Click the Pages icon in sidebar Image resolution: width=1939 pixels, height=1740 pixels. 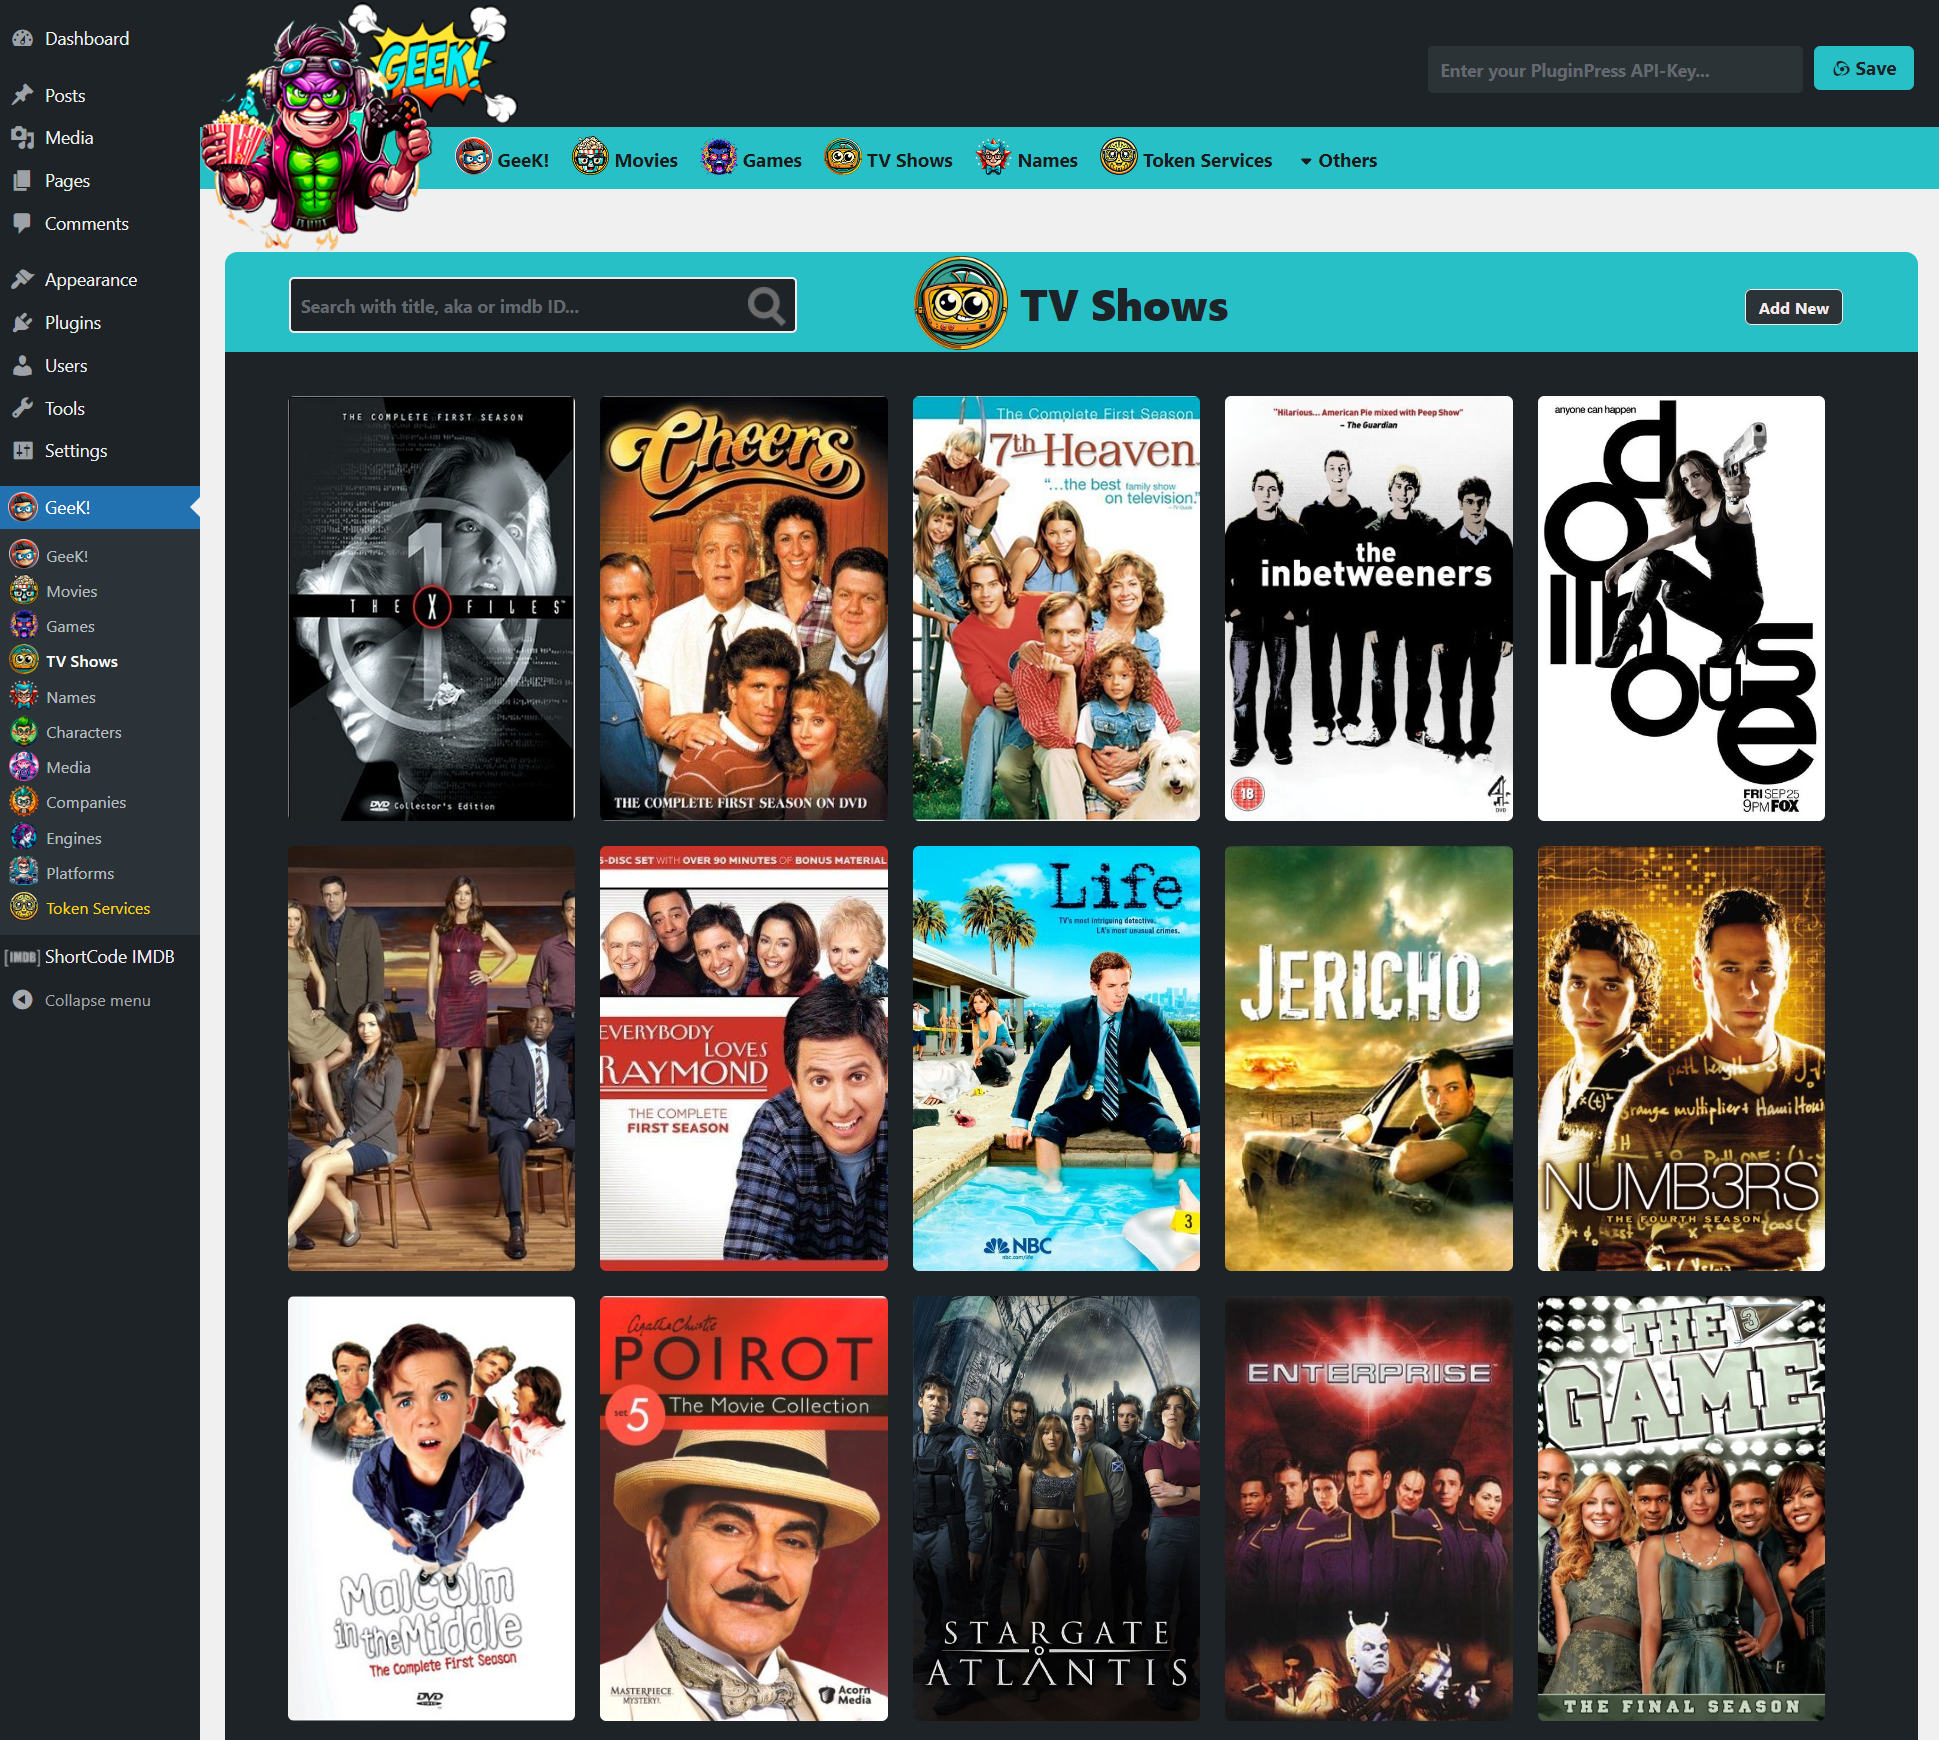22,181
